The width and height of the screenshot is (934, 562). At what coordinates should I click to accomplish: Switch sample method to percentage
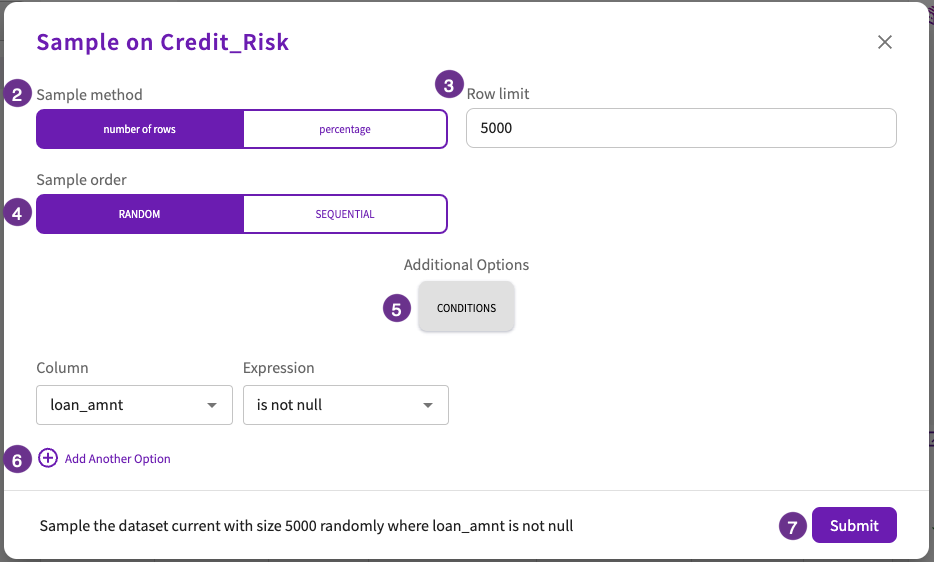point(345,129)
